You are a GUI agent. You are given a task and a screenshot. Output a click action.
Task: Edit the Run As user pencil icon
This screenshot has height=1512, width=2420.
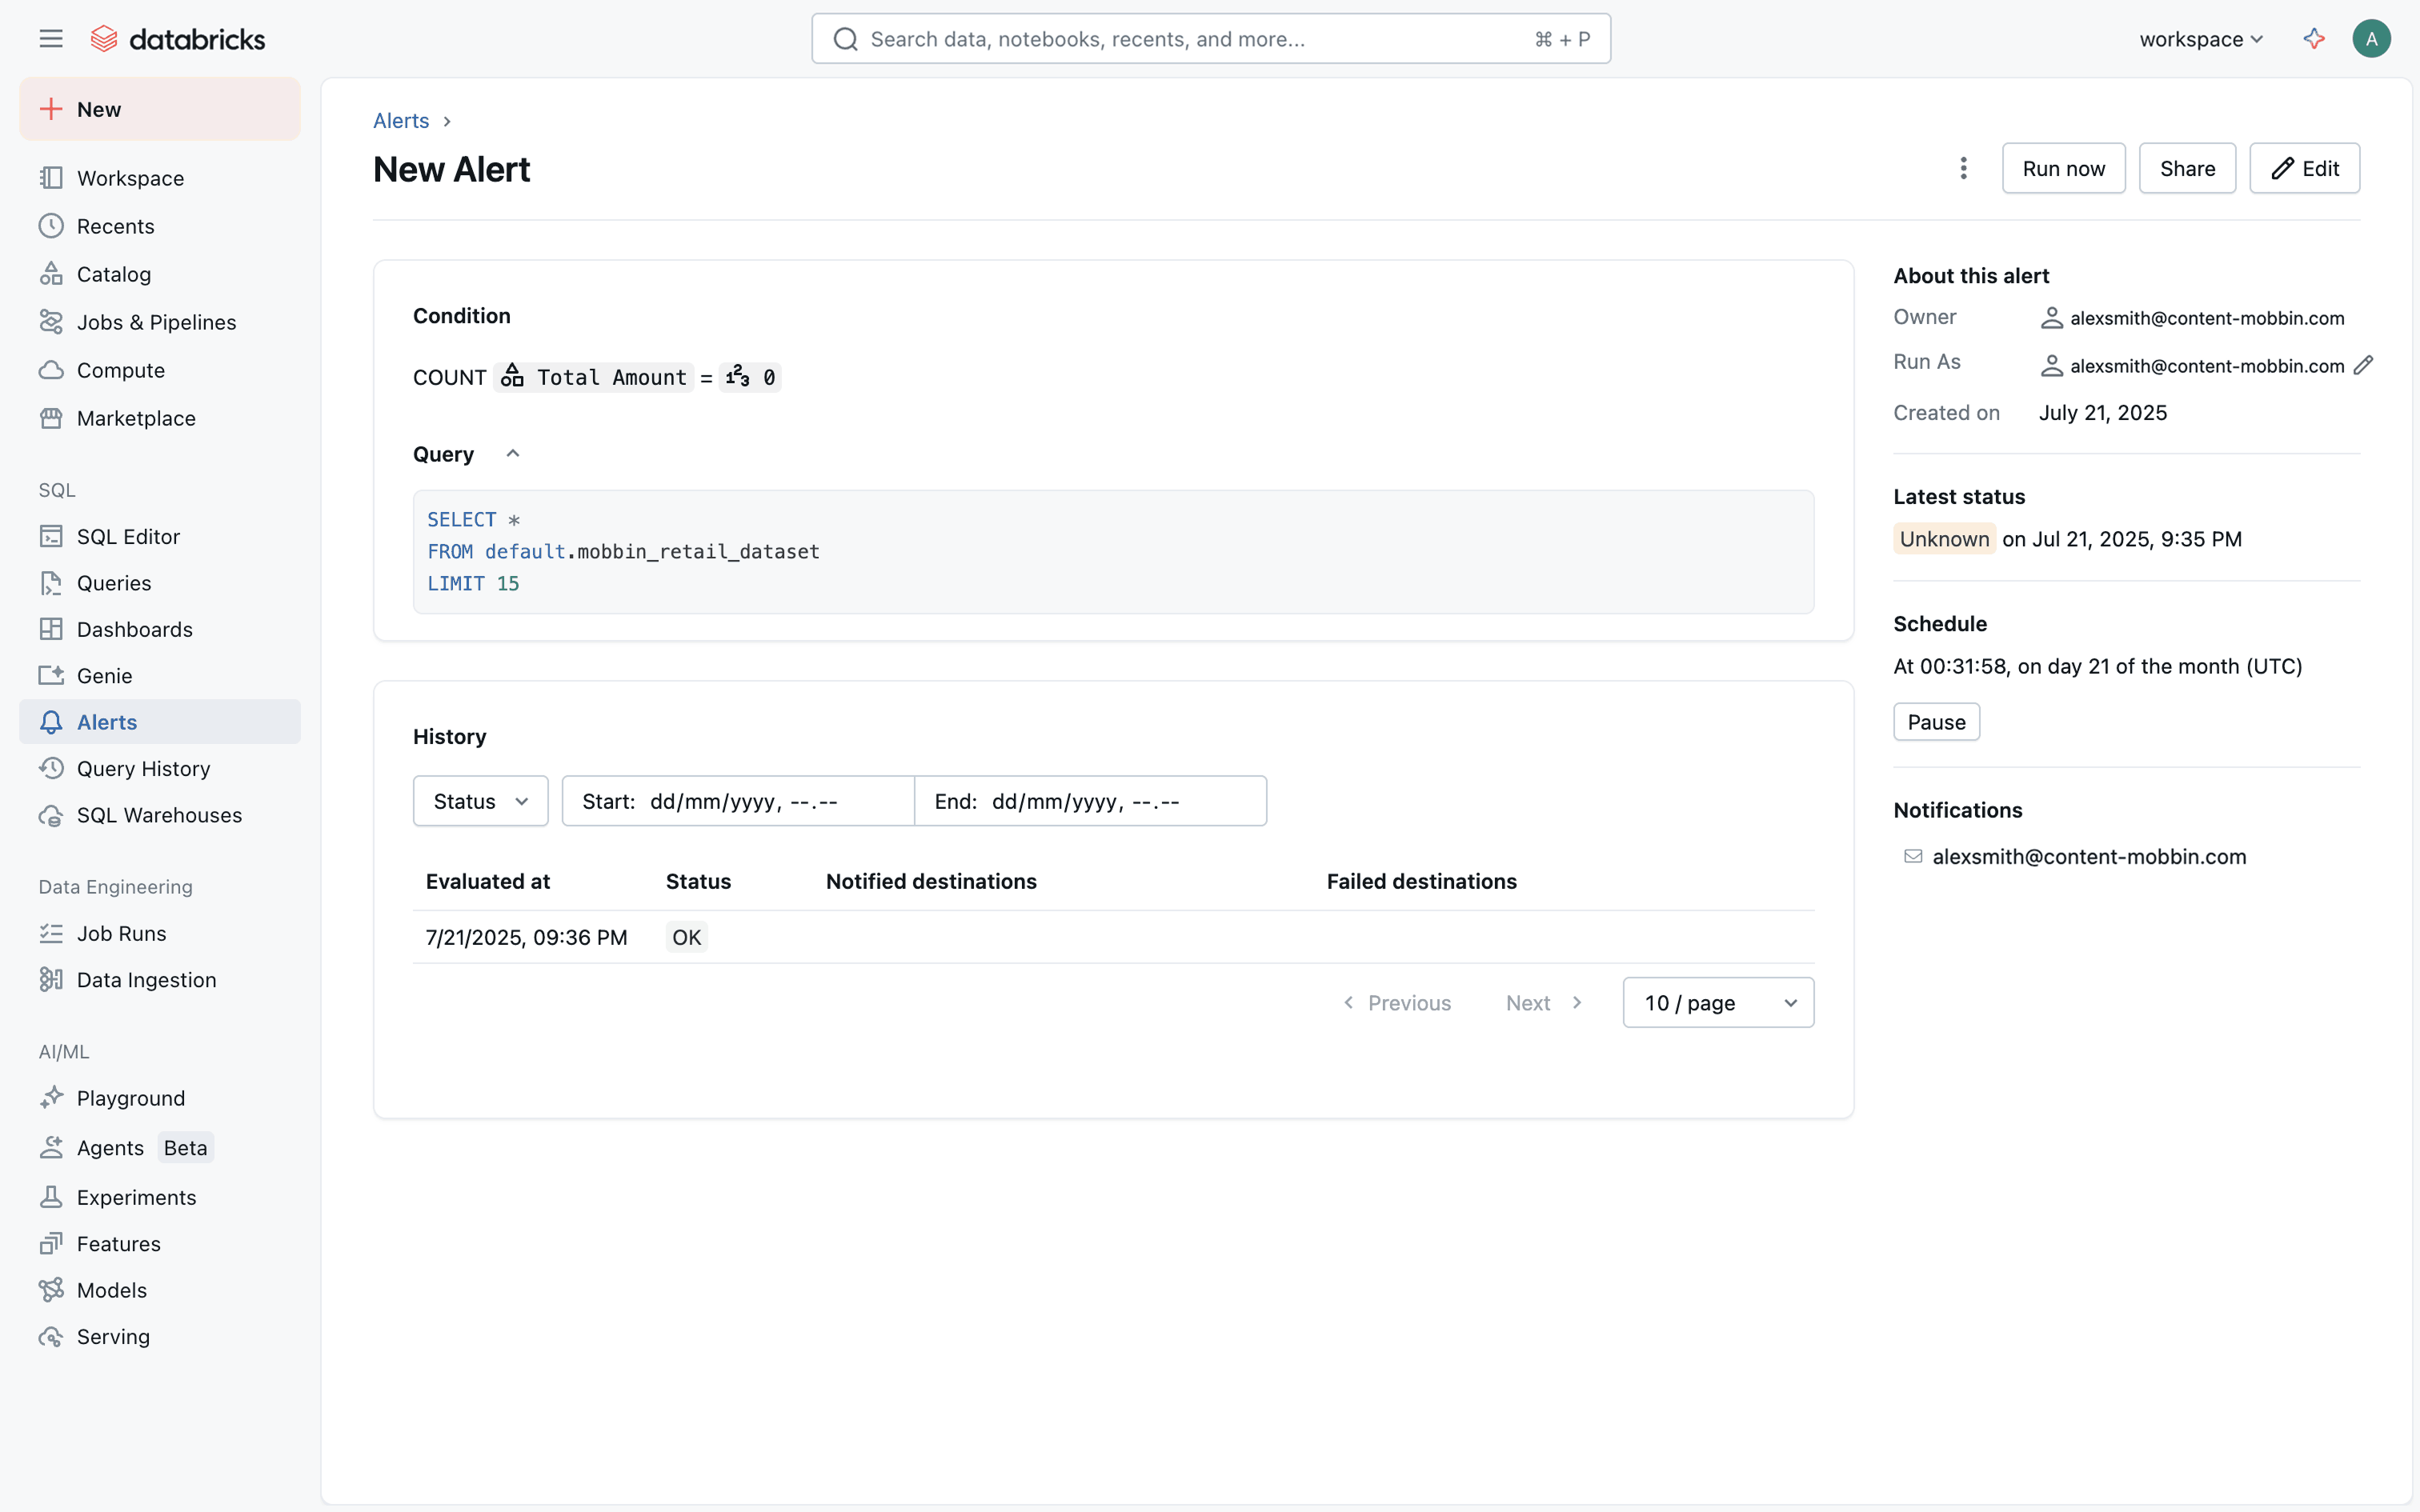(x=2363, y=366)
